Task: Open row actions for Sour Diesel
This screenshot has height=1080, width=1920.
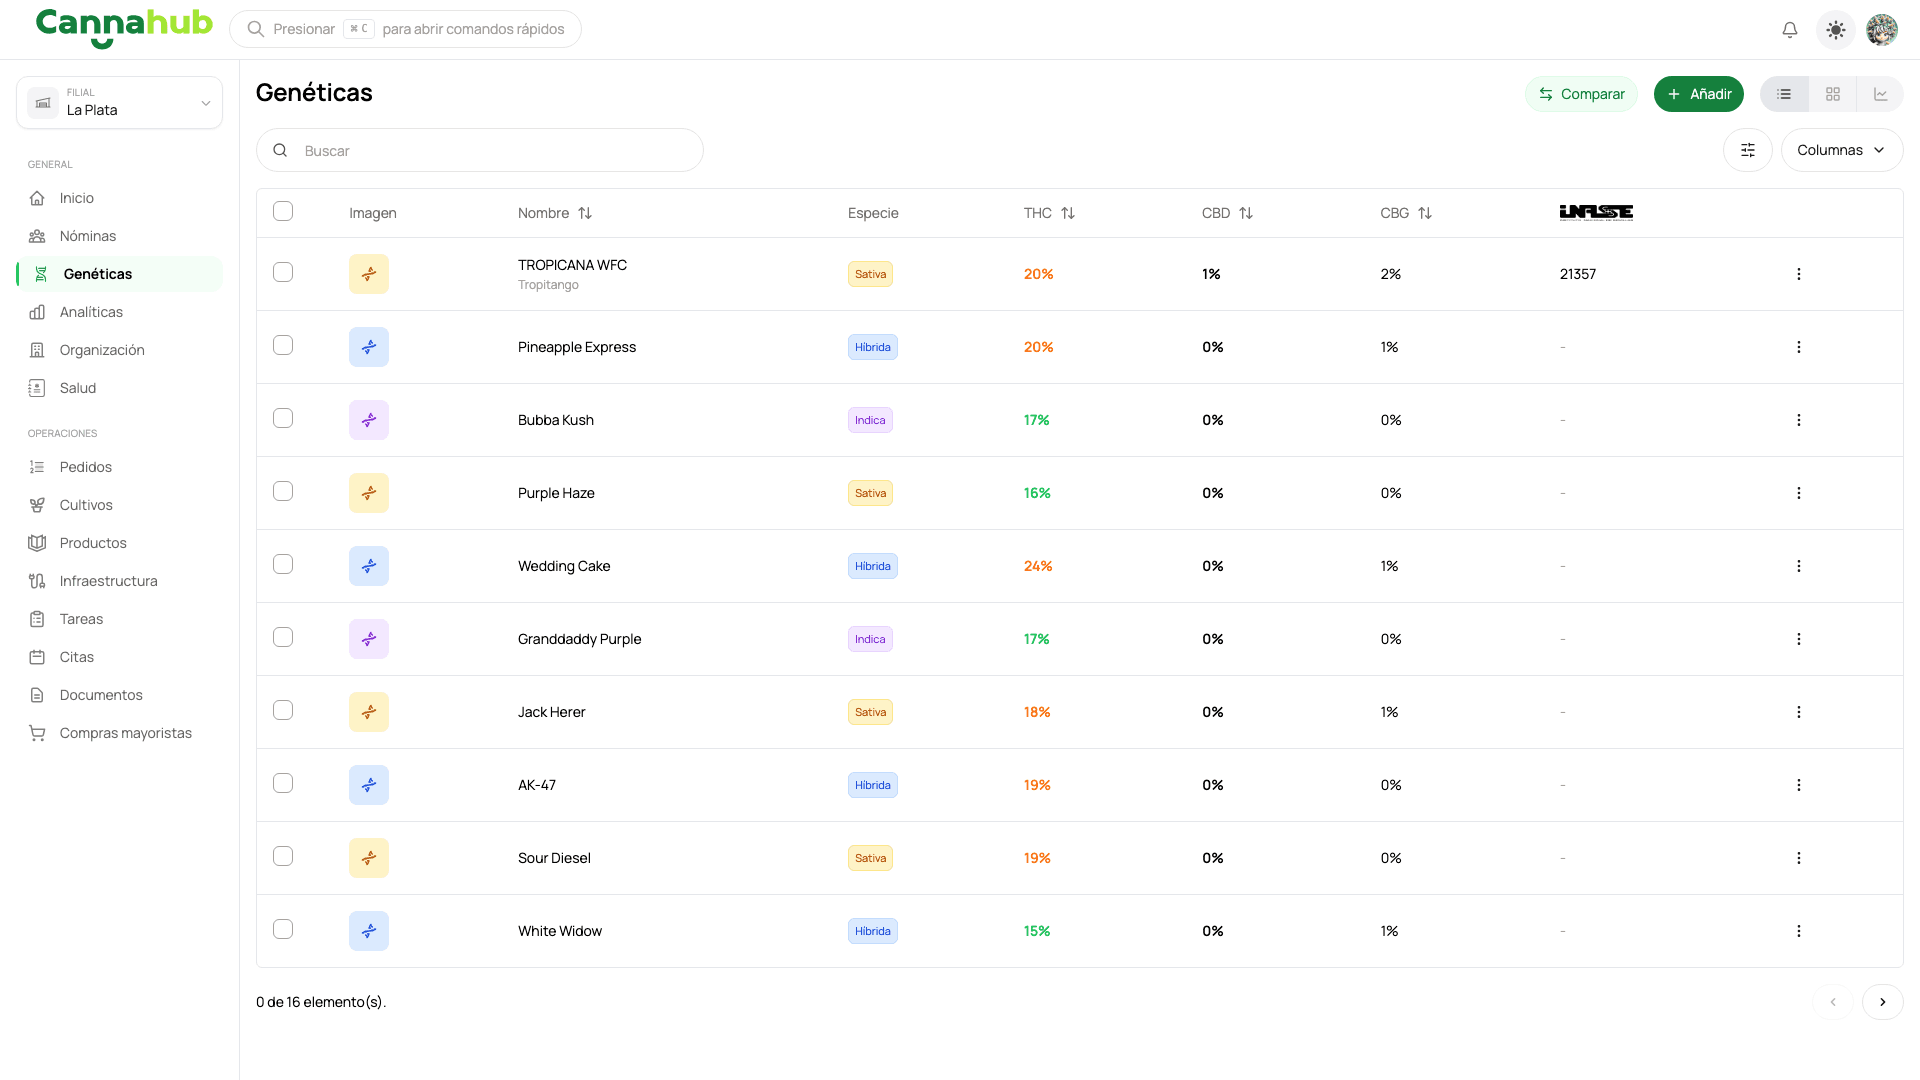Action: [1799, 858]
